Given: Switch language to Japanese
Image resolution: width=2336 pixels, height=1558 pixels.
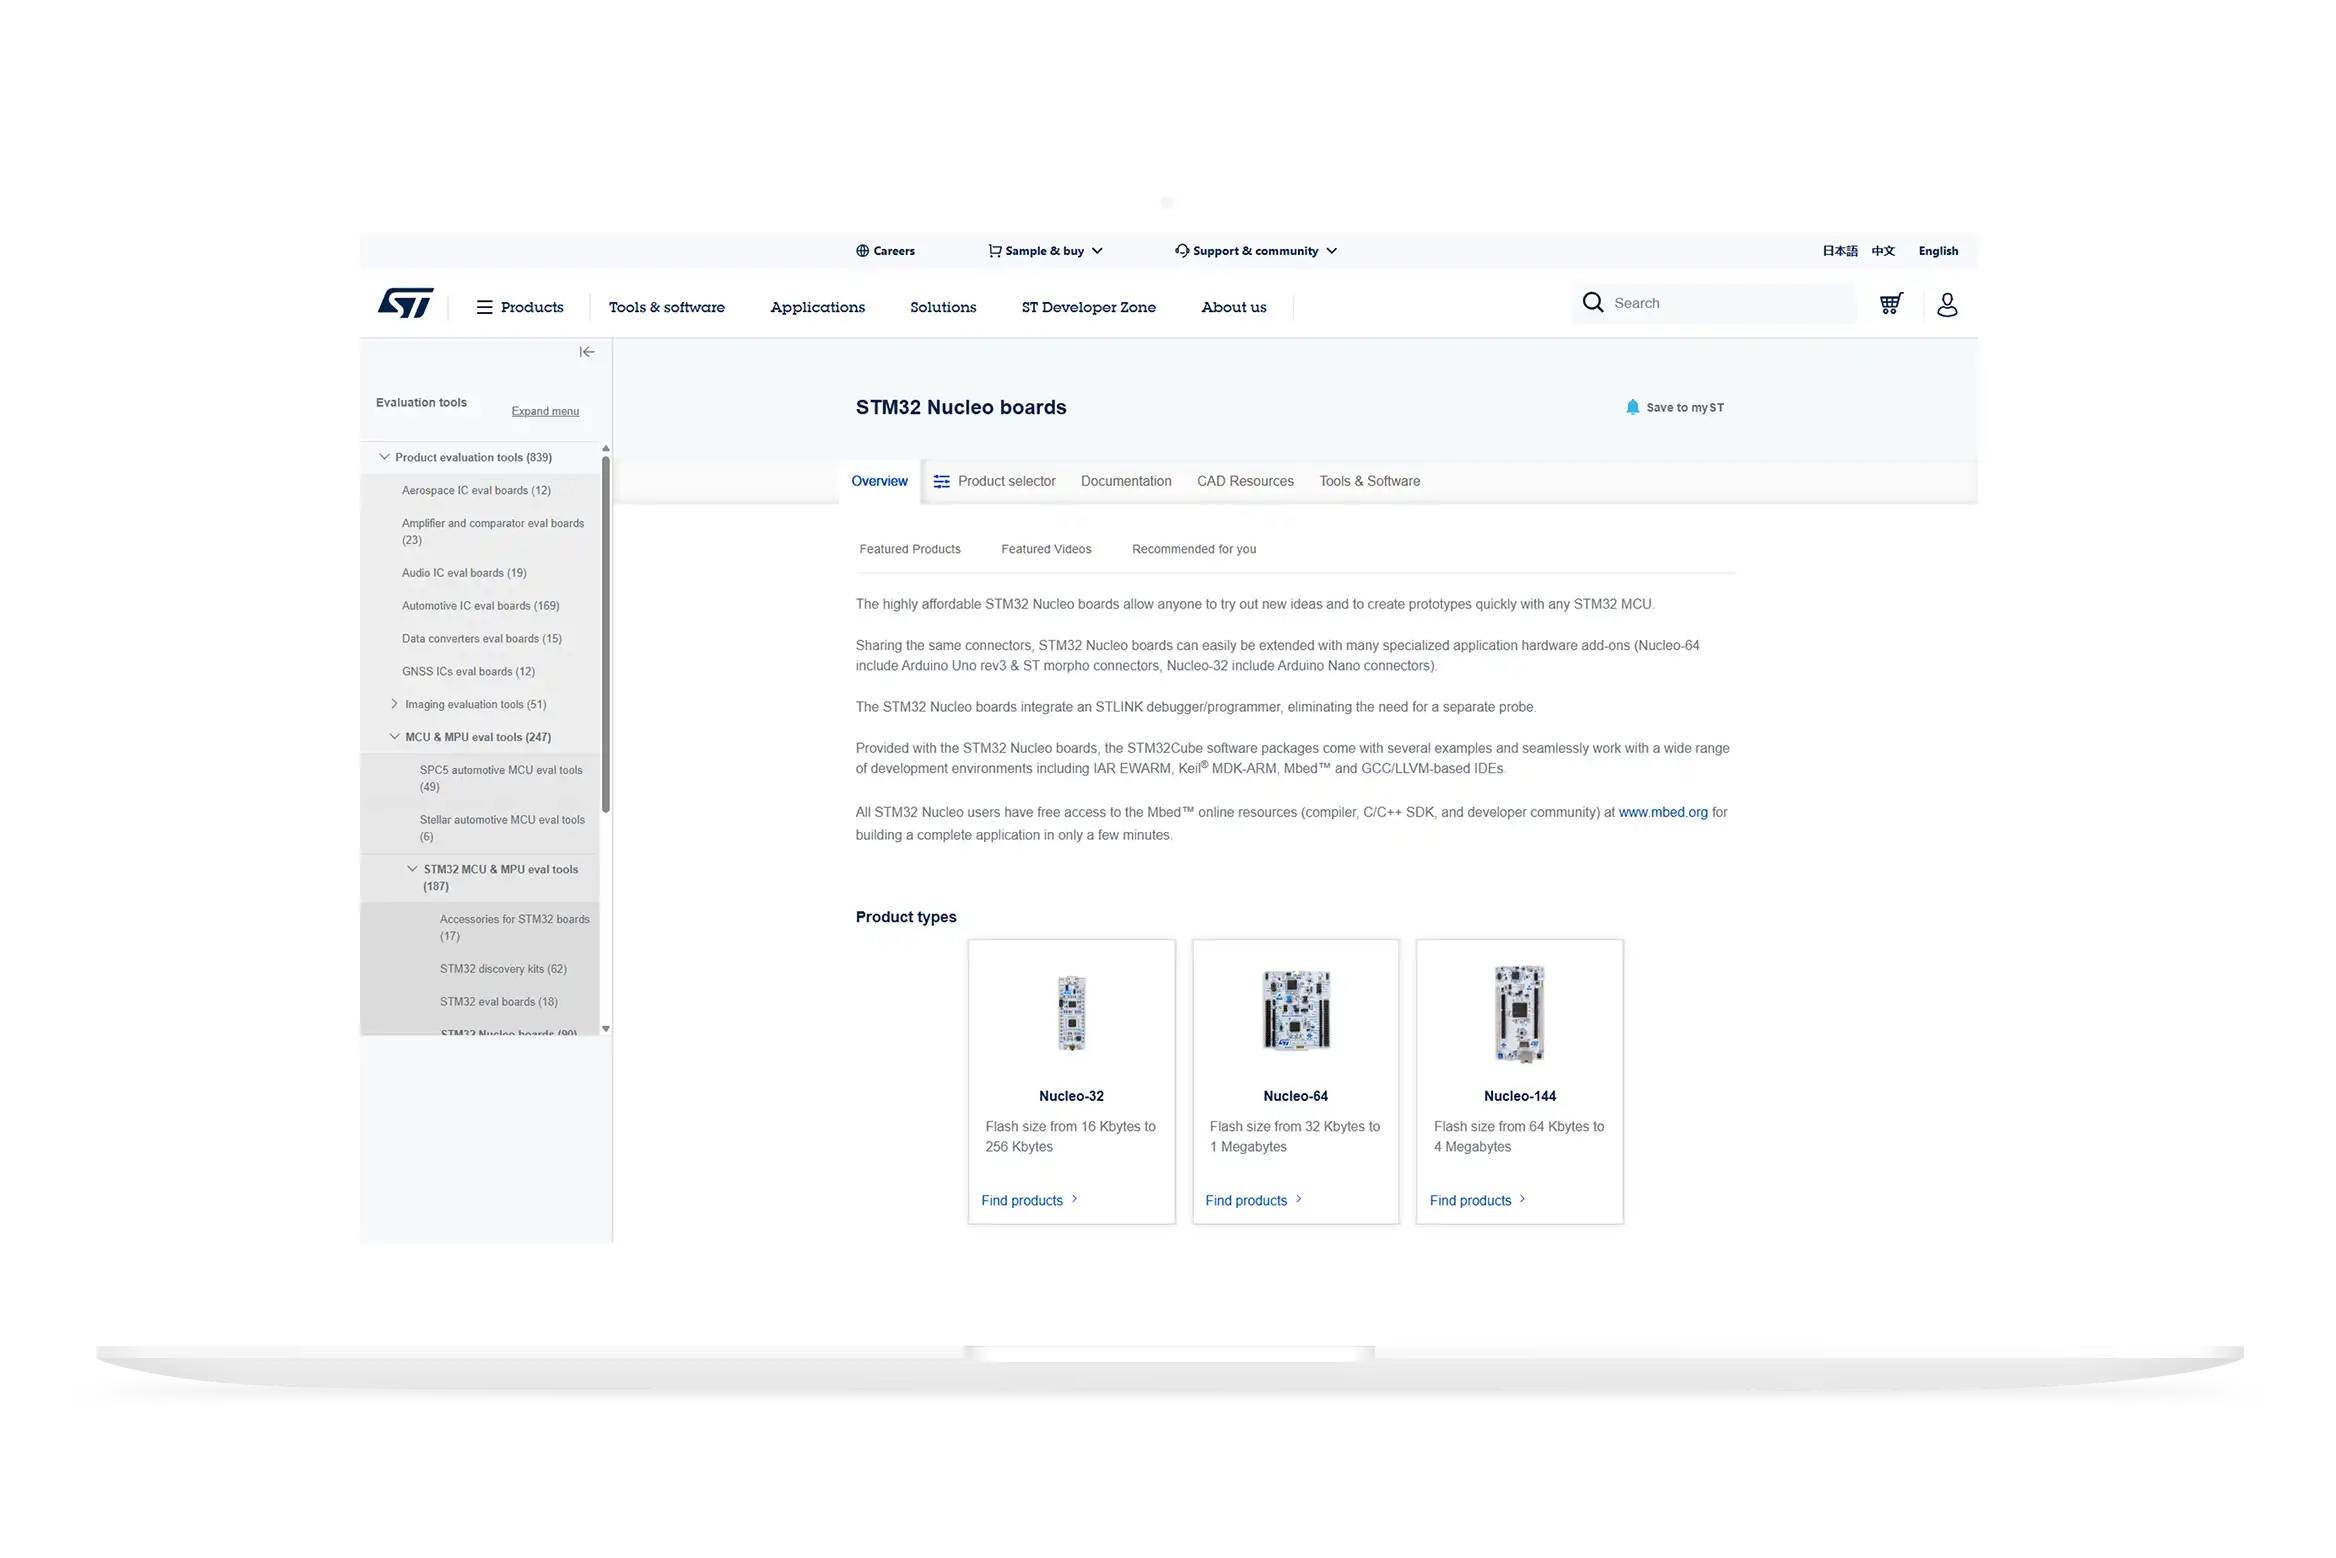Looking at the screenshot, I should [1839, 251].
